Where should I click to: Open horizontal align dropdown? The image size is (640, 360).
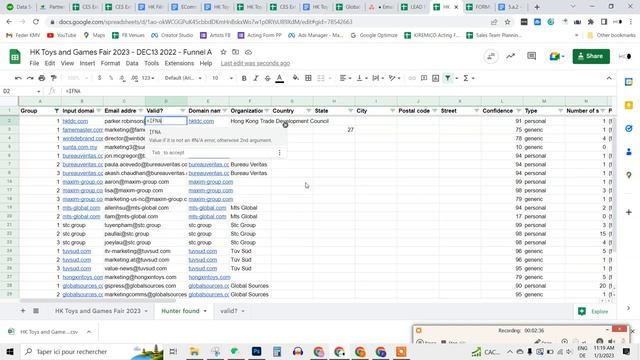coord(345,78)
